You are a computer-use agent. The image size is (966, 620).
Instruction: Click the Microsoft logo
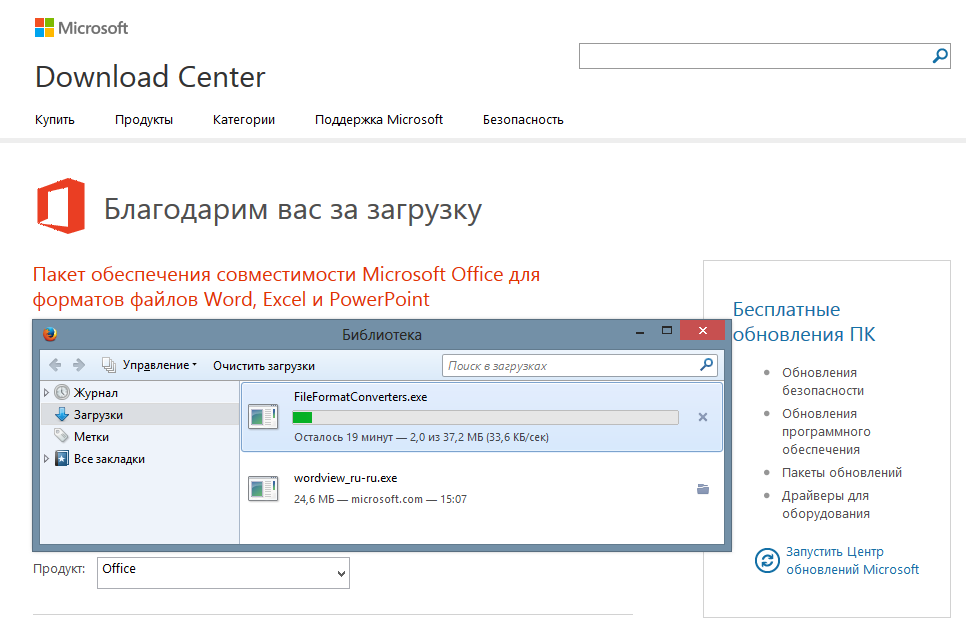(82, 28)
